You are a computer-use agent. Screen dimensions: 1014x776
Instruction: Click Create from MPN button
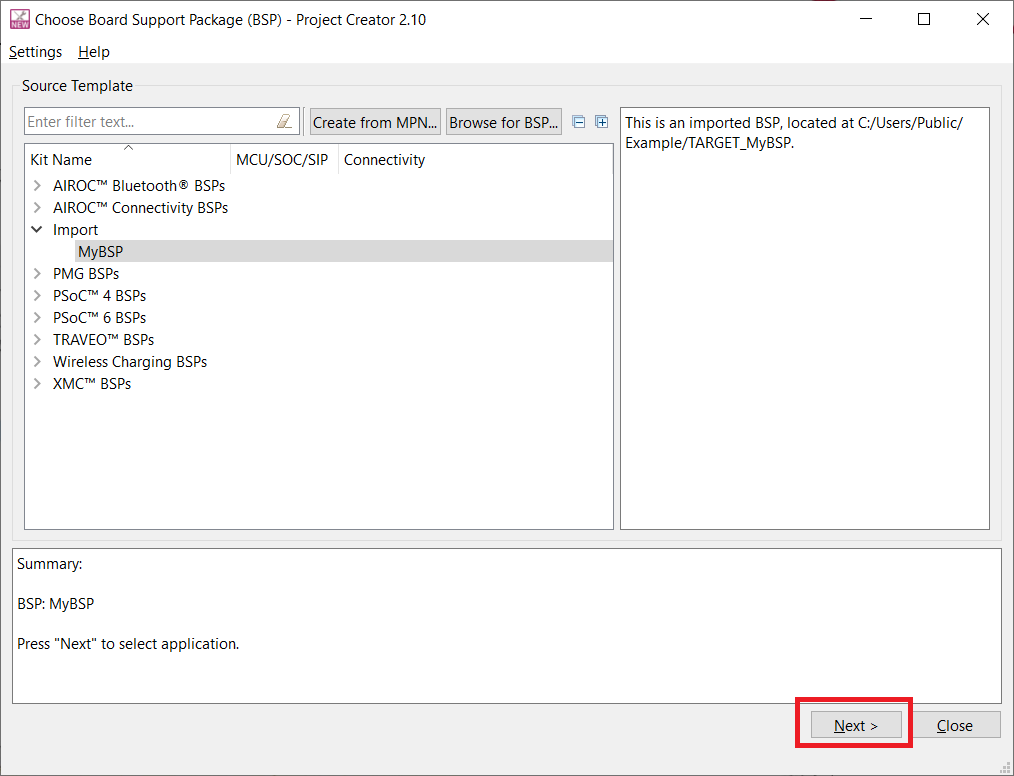coord(375,122)
